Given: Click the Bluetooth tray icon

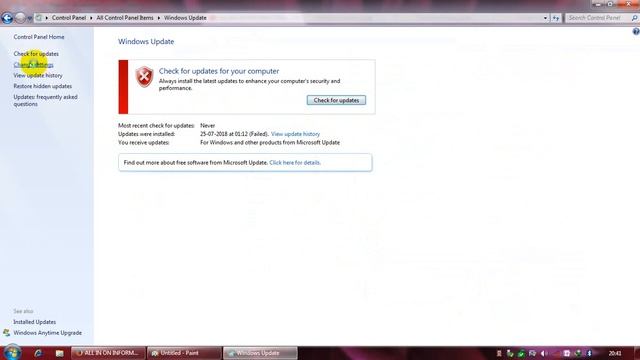Looking at the screenshot, I should 589,353.
